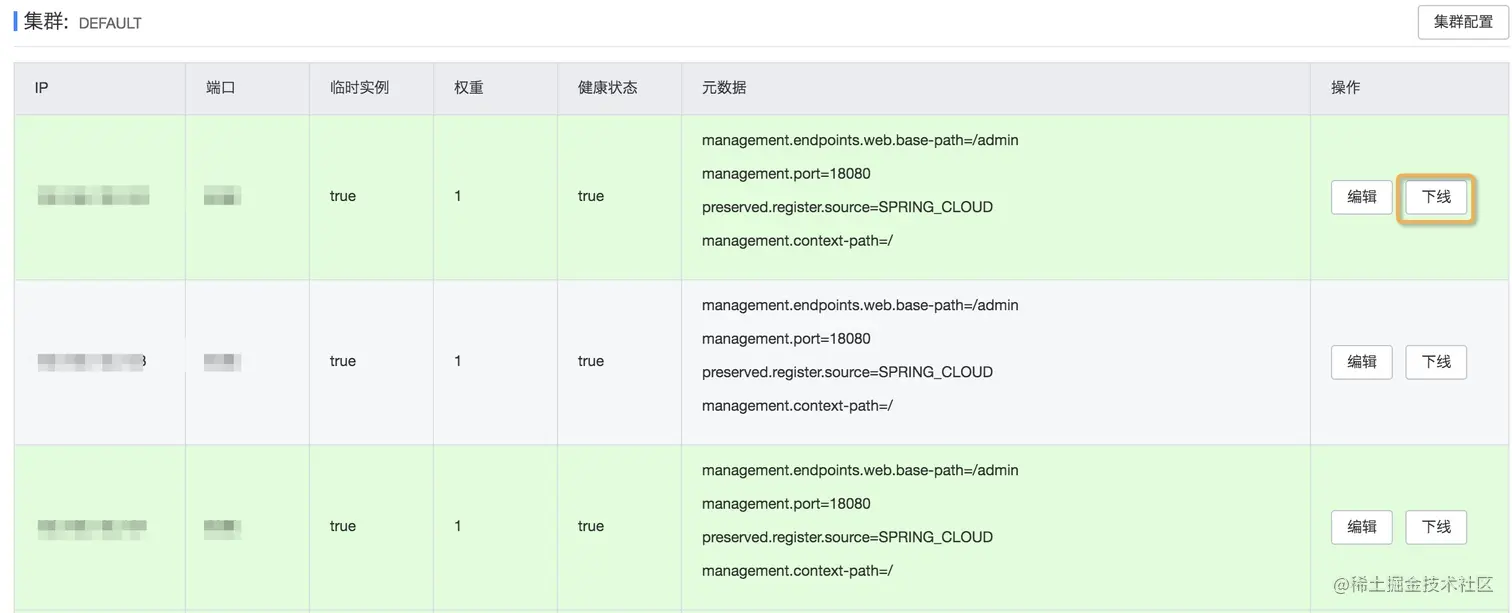
Task: Click the blurred IP address in first row
Action: tap(93, 196)
